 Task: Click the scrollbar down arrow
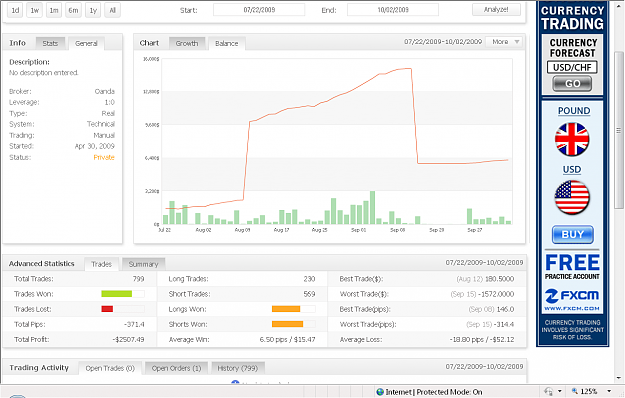pyautogui.click(x=619, y=378)
